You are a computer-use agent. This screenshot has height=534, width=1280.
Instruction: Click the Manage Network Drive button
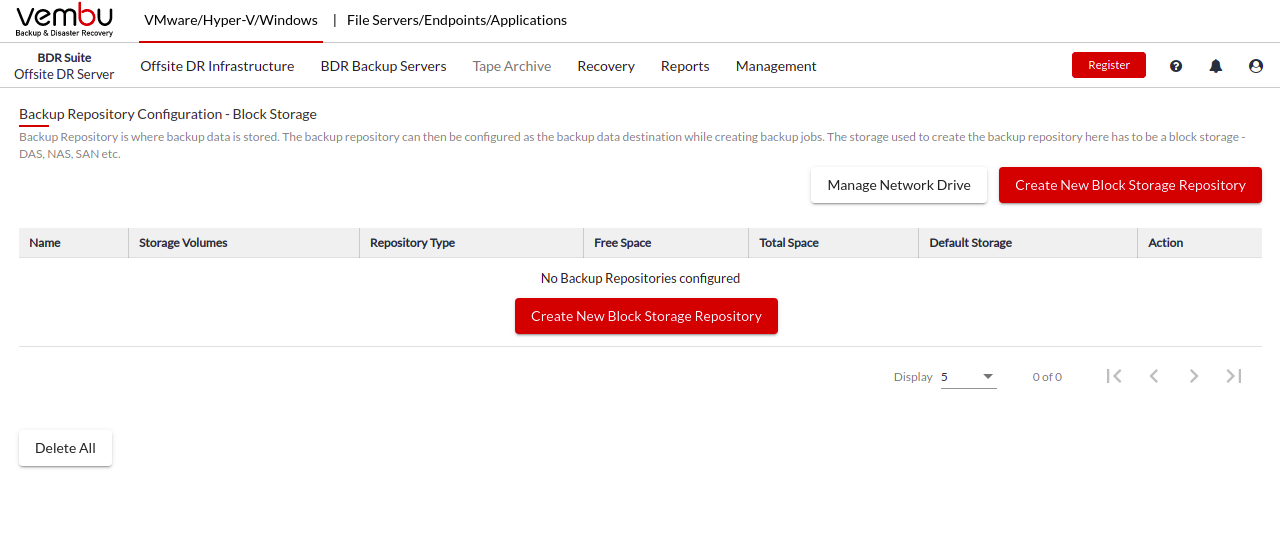pyautogui.click(x=899, y=185)
